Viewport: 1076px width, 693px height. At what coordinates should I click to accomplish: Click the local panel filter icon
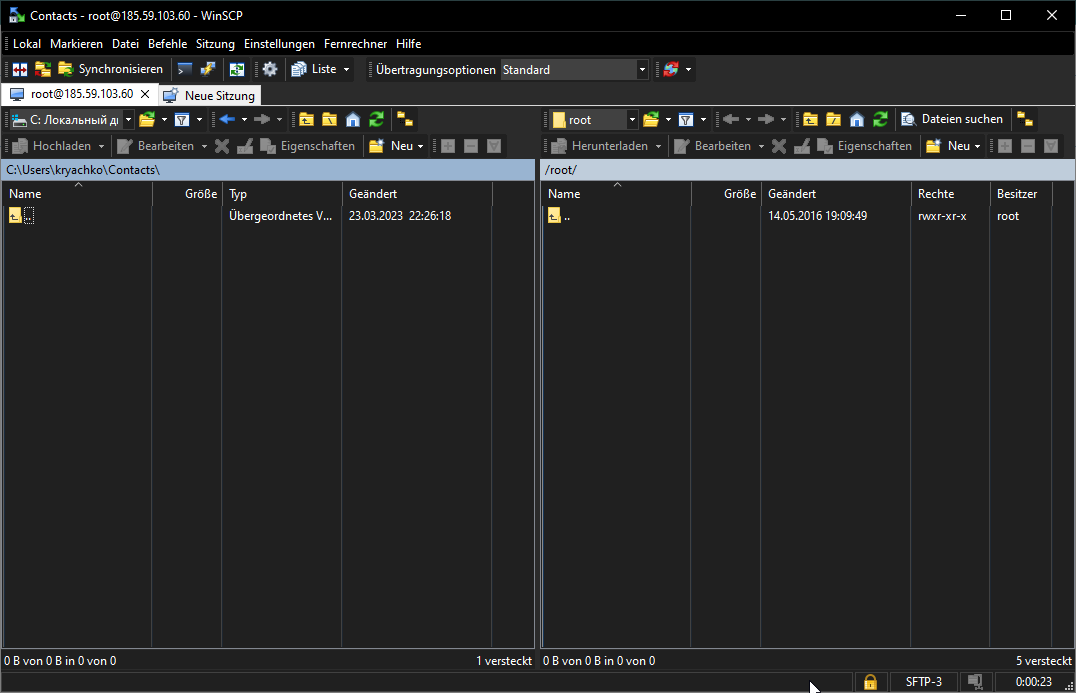(182, 120)
